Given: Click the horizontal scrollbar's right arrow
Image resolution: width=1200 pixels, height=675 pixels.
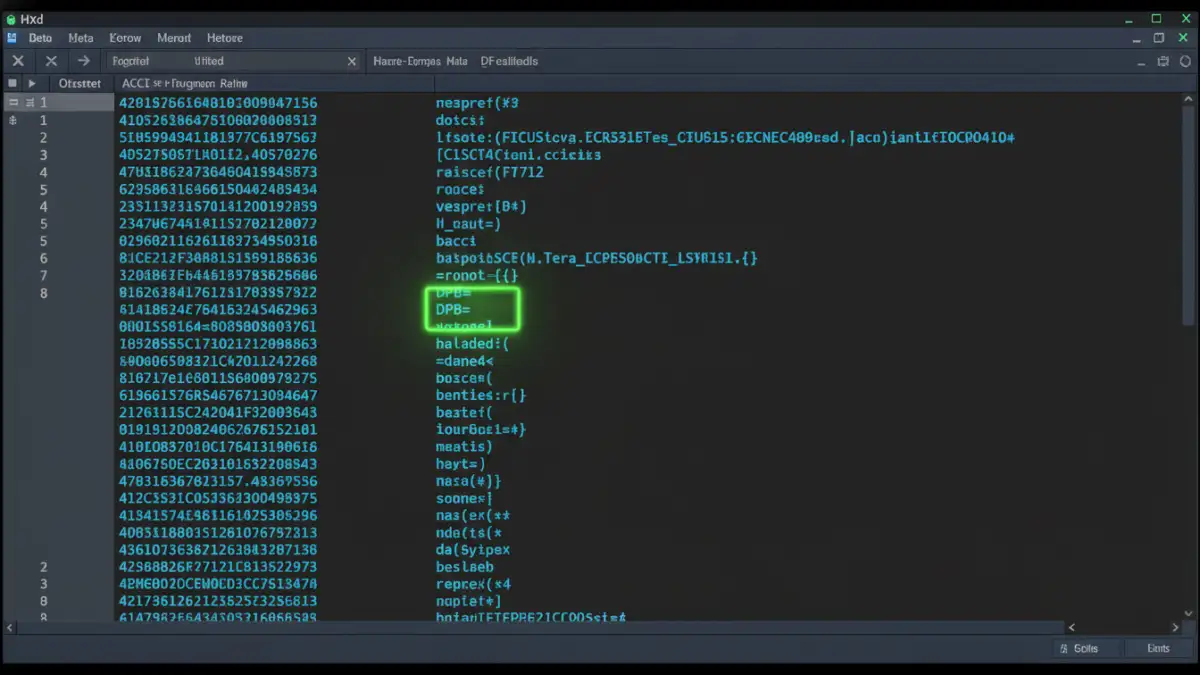Looking at the screenshot, I should pos(1175,627).
